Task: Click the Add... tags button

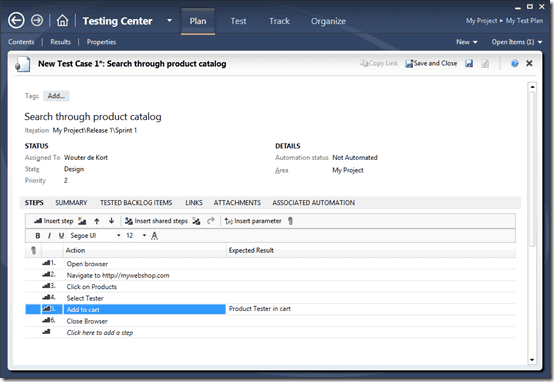Action: tap(56, 96)
